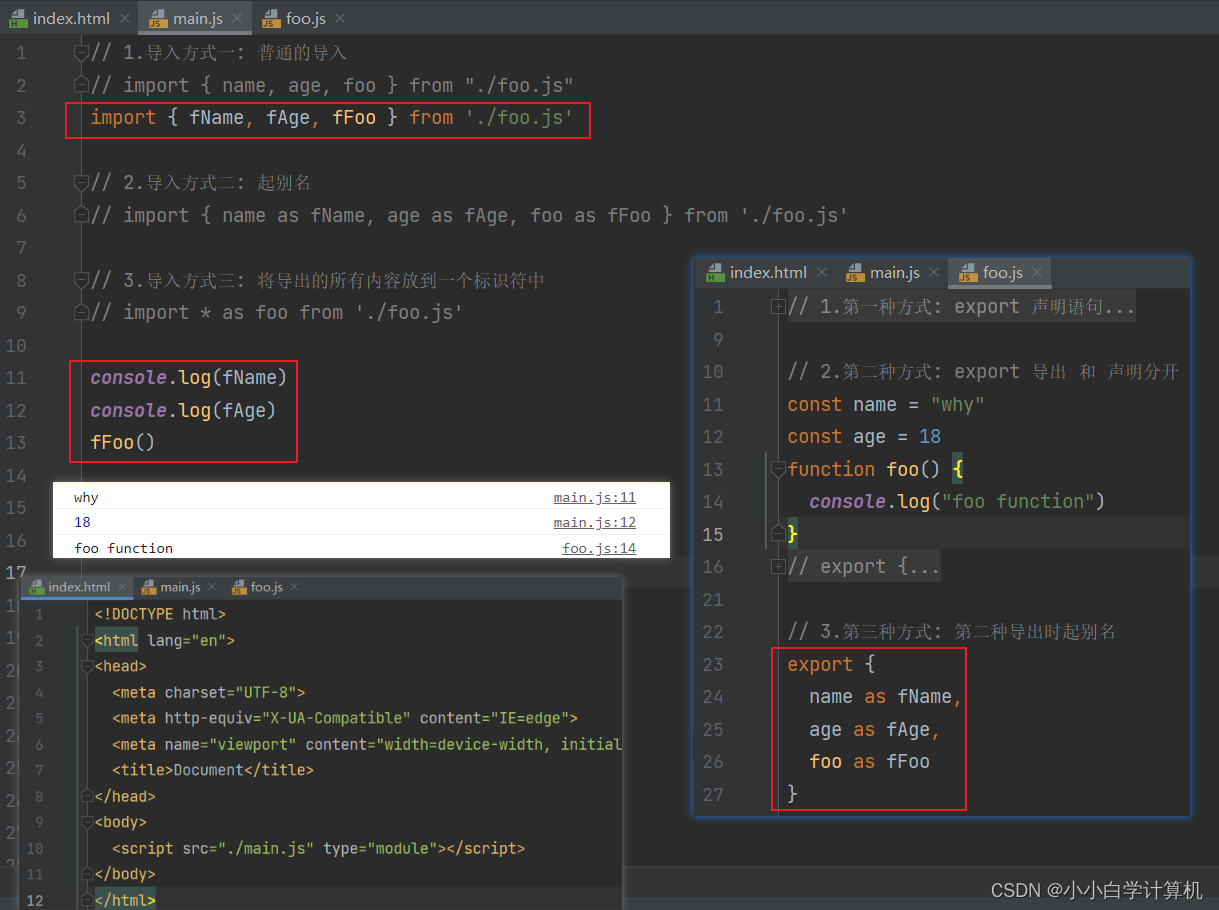Click 'why' console output text
Viewport: 1219px width, 910px height.
click(x=86, y=497)
